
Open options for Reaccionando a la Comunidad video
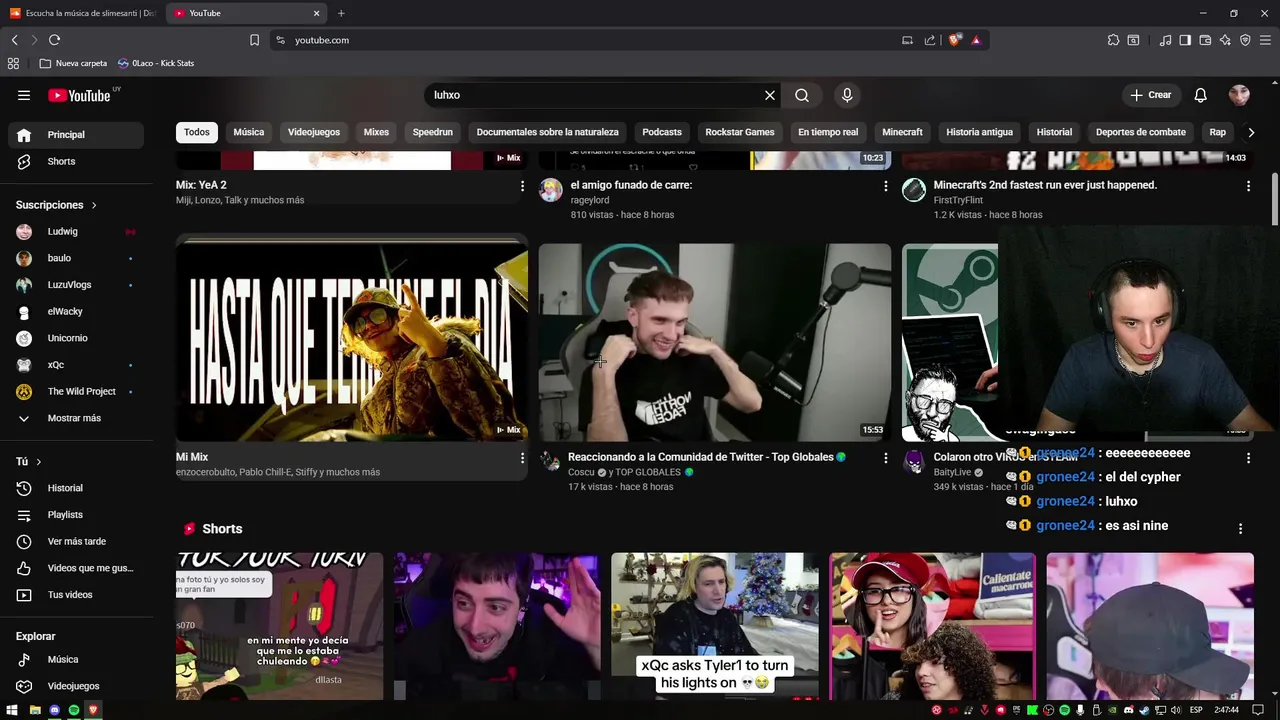(885, 458)
